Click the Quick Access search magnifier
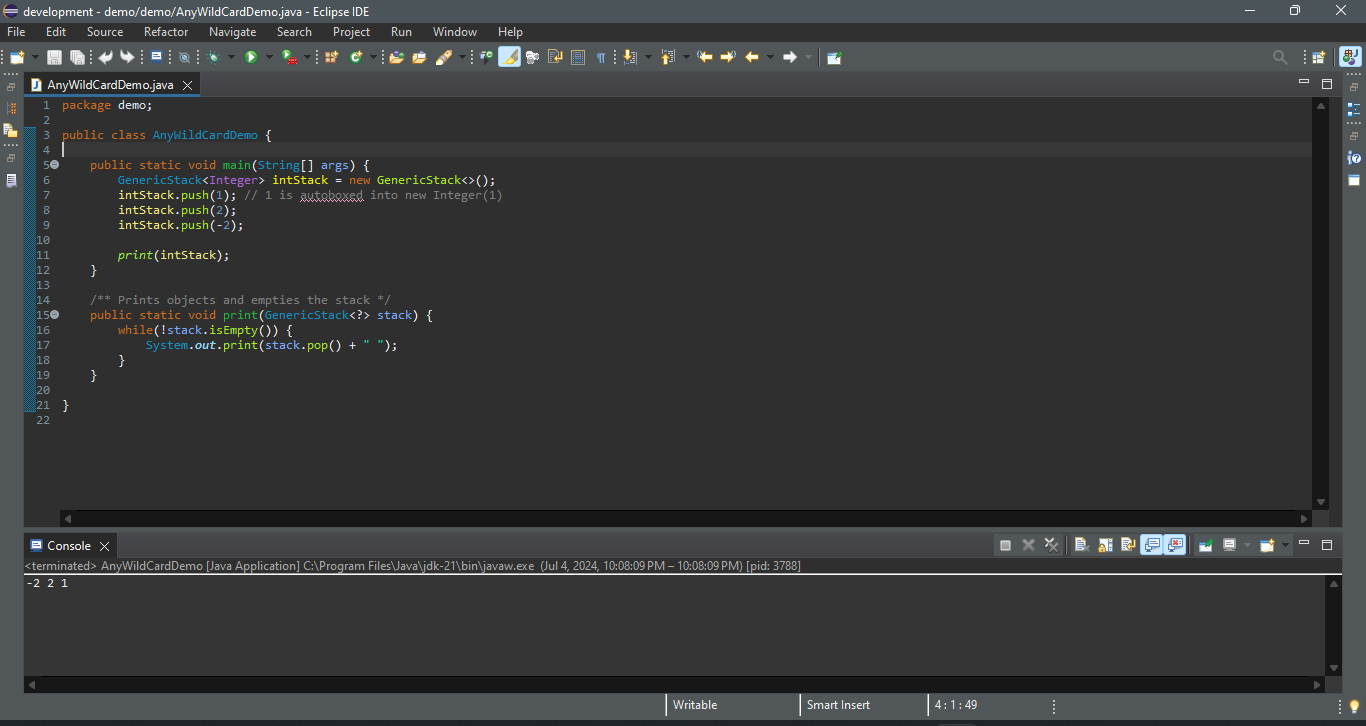This screenshot has width=1366, height=726. (x=1280, y=58)
